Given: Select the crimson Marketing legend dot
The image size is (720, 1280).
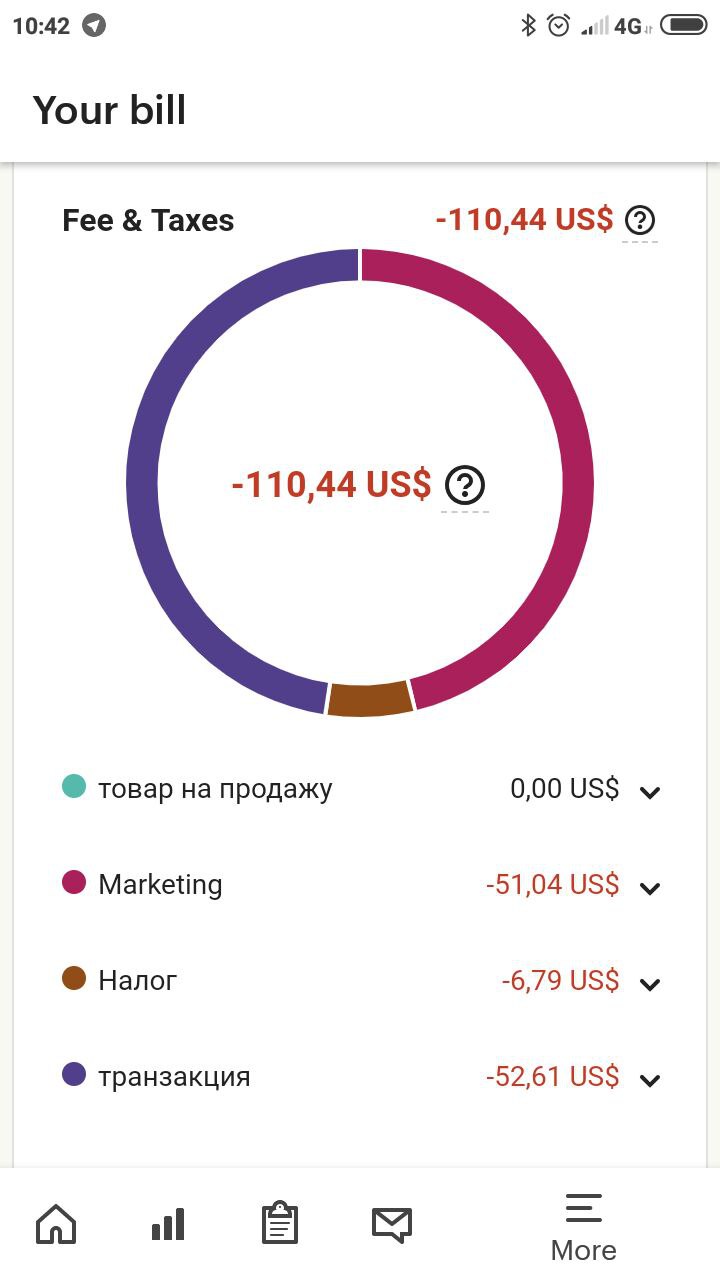Looking at the screenshot, I should [x=74, y=882].
